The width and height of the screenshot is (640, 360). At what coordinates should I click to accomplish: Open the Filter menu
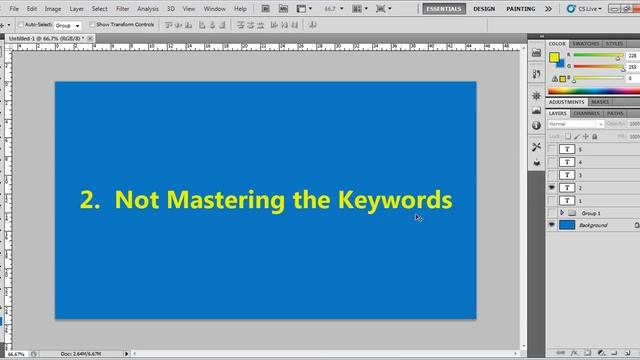pos(122,9)
